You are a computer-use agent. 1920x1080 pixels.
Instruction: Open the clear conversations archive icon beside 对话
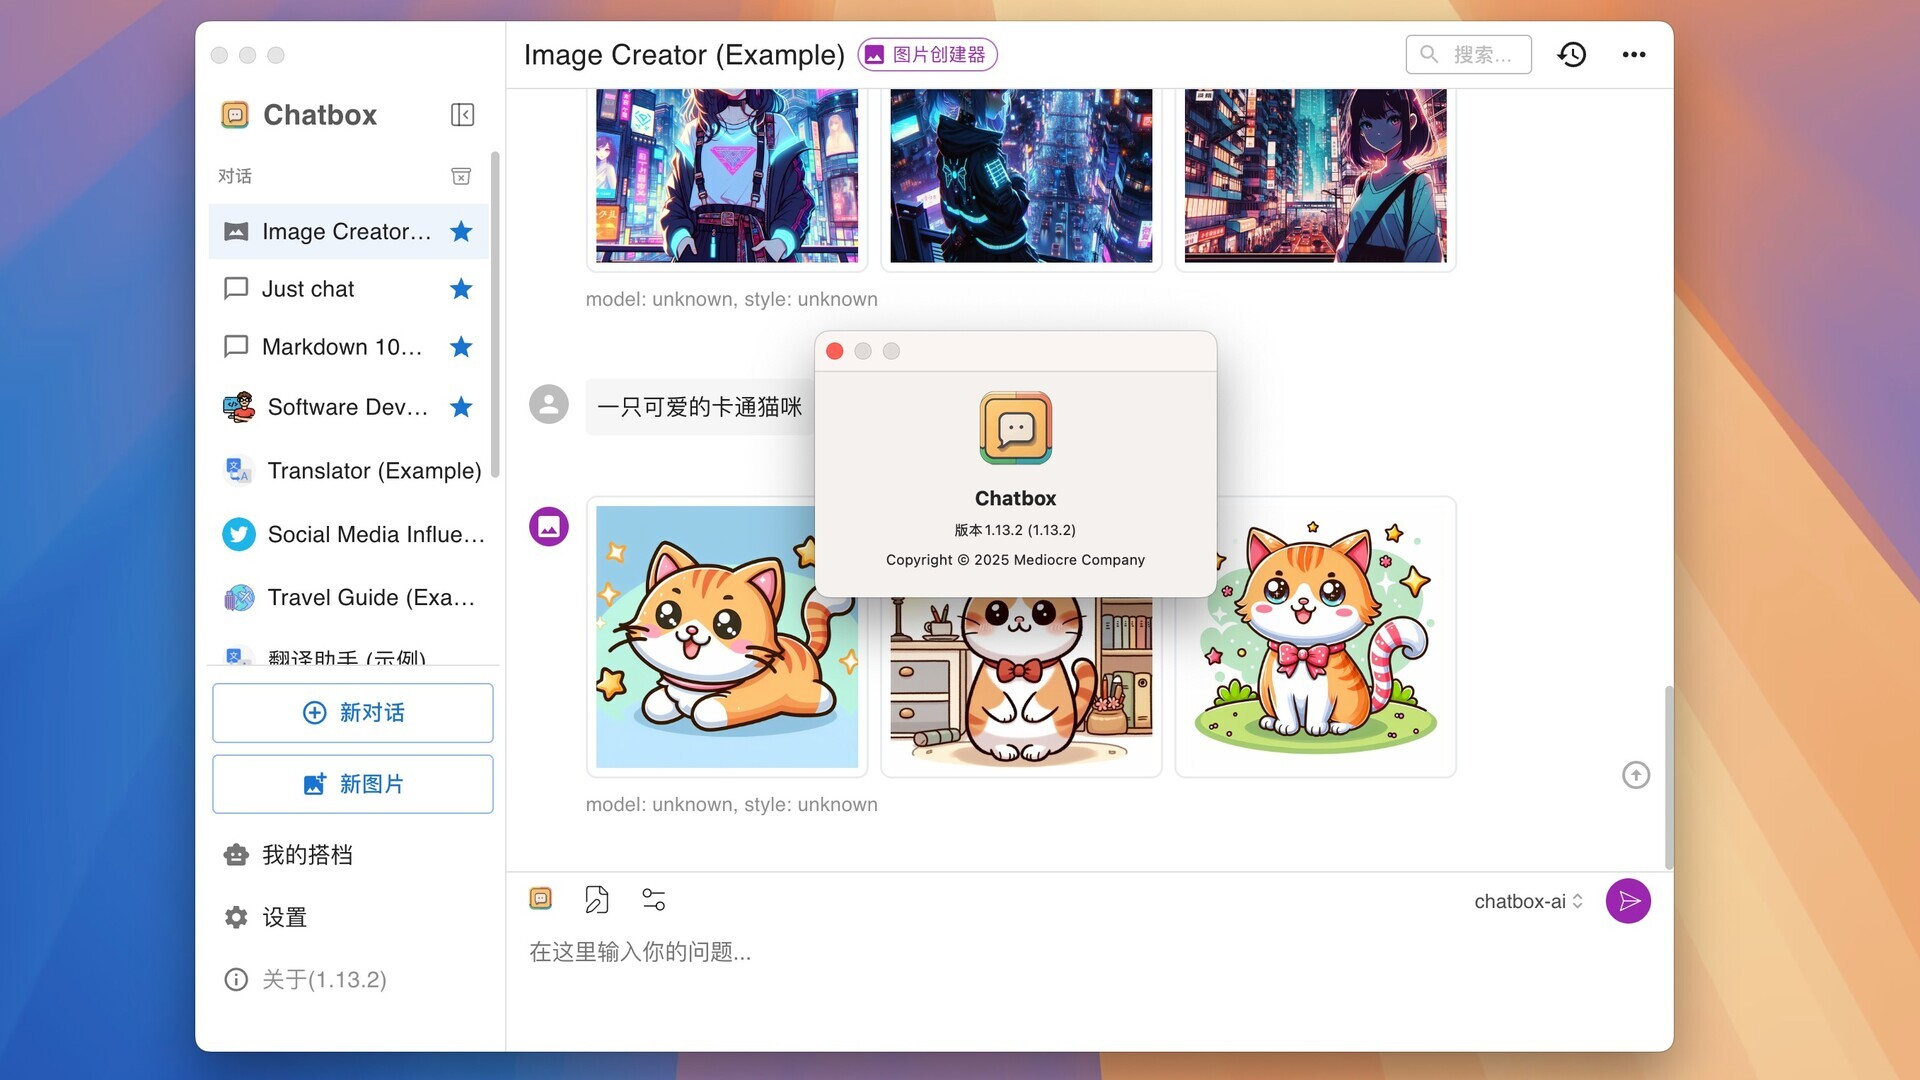[x=460, y=175]
